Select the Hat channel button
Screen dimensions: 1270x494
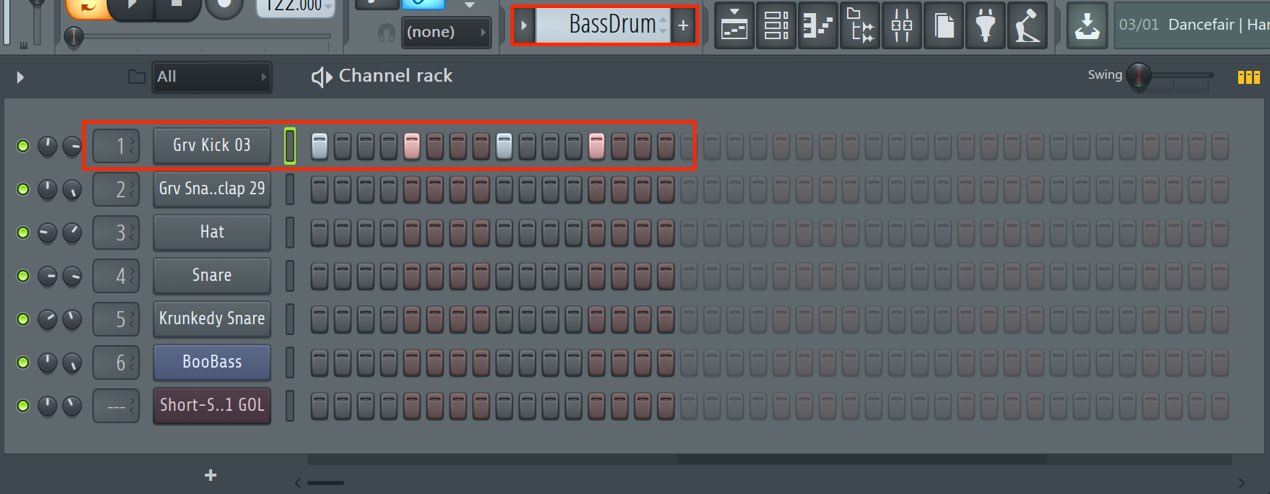point(212,232)
